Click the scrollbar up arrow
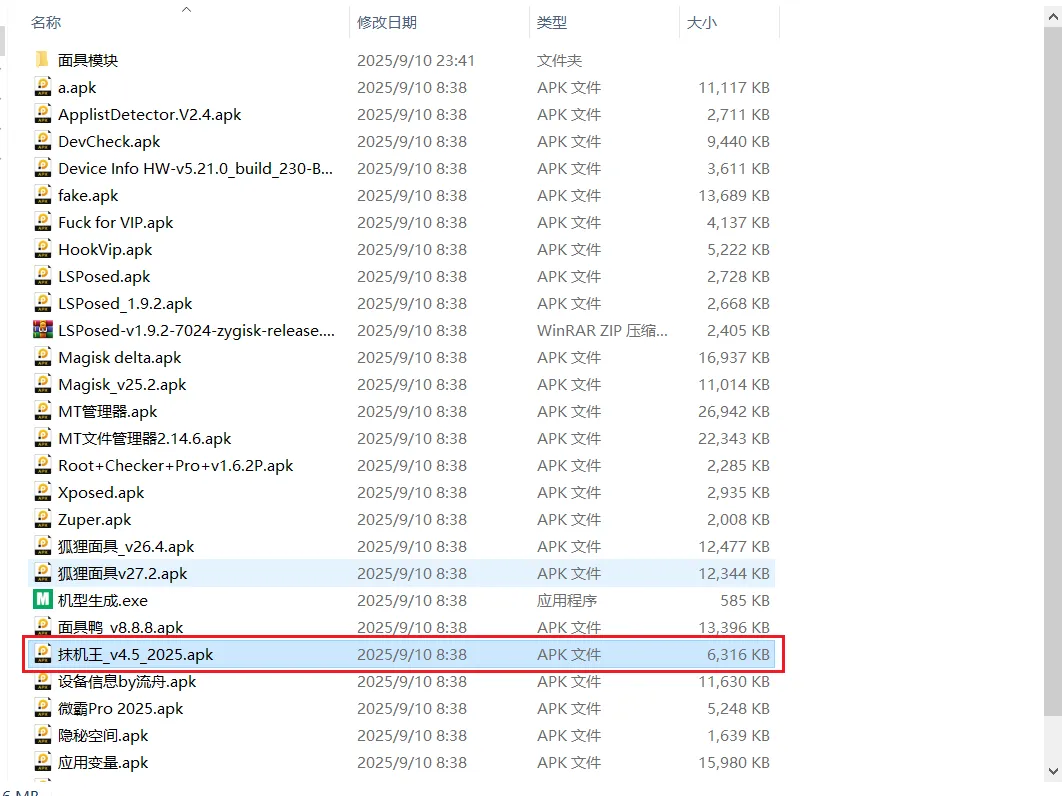The image size is (1062, 796). click(1053, 18)
